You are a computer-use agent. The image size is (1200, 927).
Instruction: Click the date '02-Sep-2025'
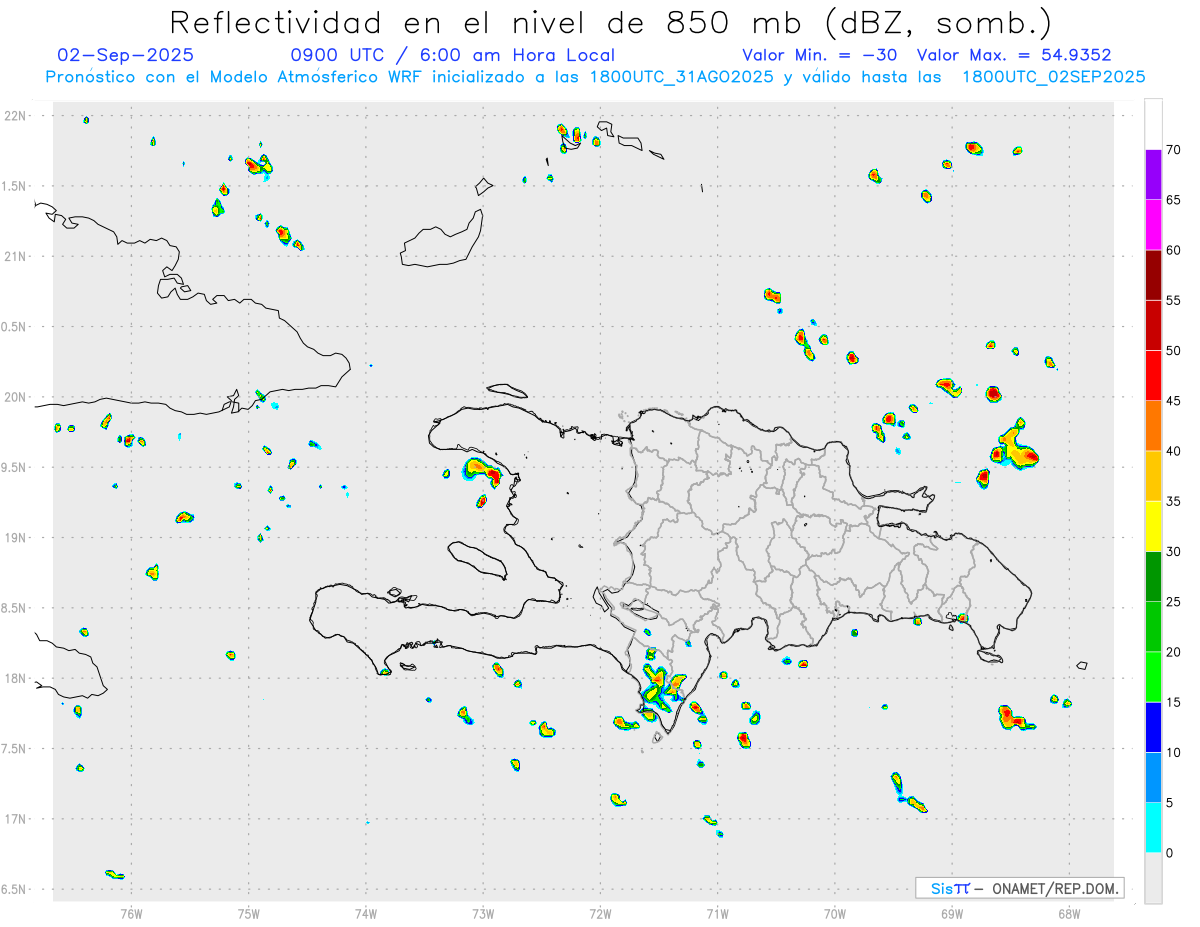(x=126, y=55)
